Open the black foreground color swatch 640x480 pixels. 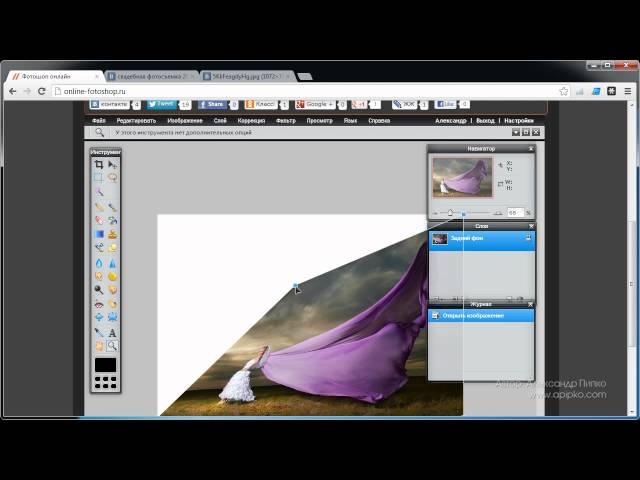pyautogui.click(x=105, y=365)
